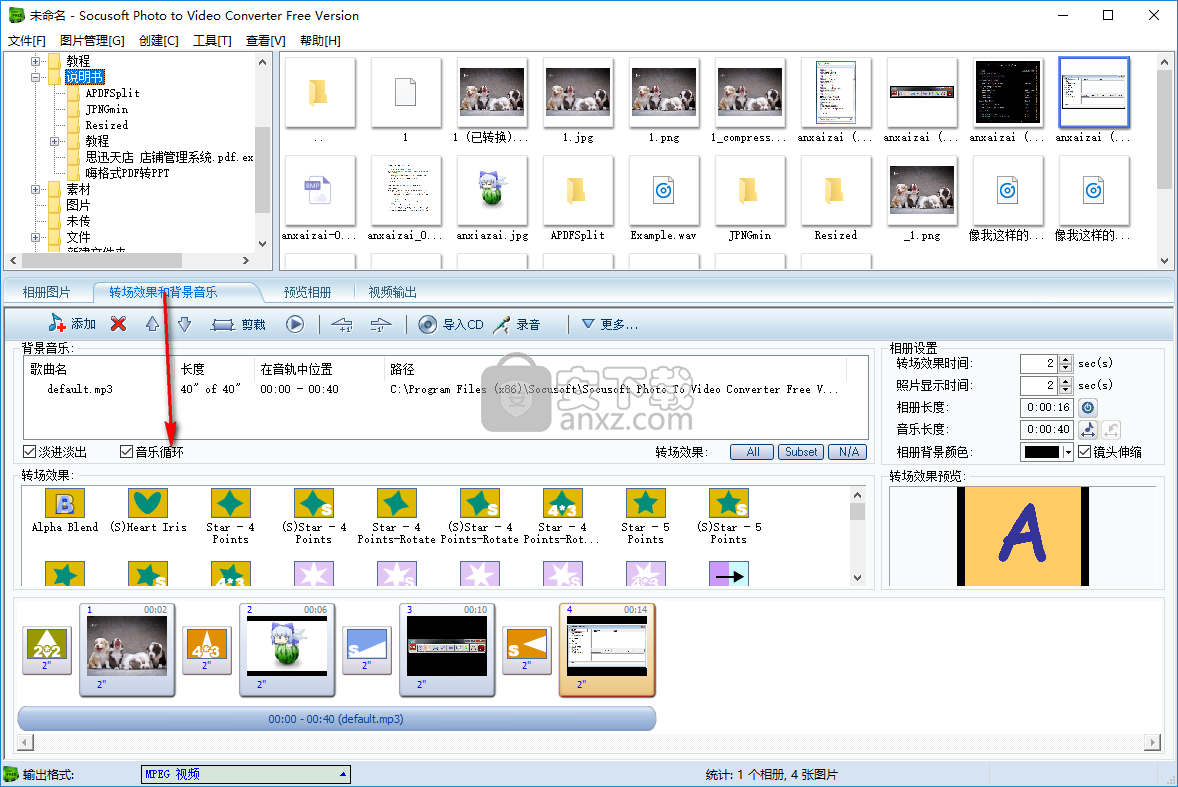Open the 查看[V] menu
This screenshot has width=1178, height=787.
[x=266, y=41]
